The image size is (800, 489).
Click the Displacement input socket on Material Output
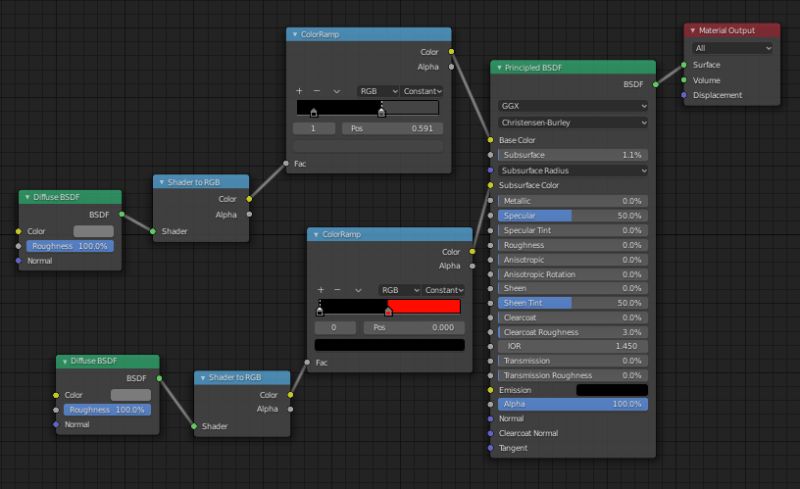(684, 95)
